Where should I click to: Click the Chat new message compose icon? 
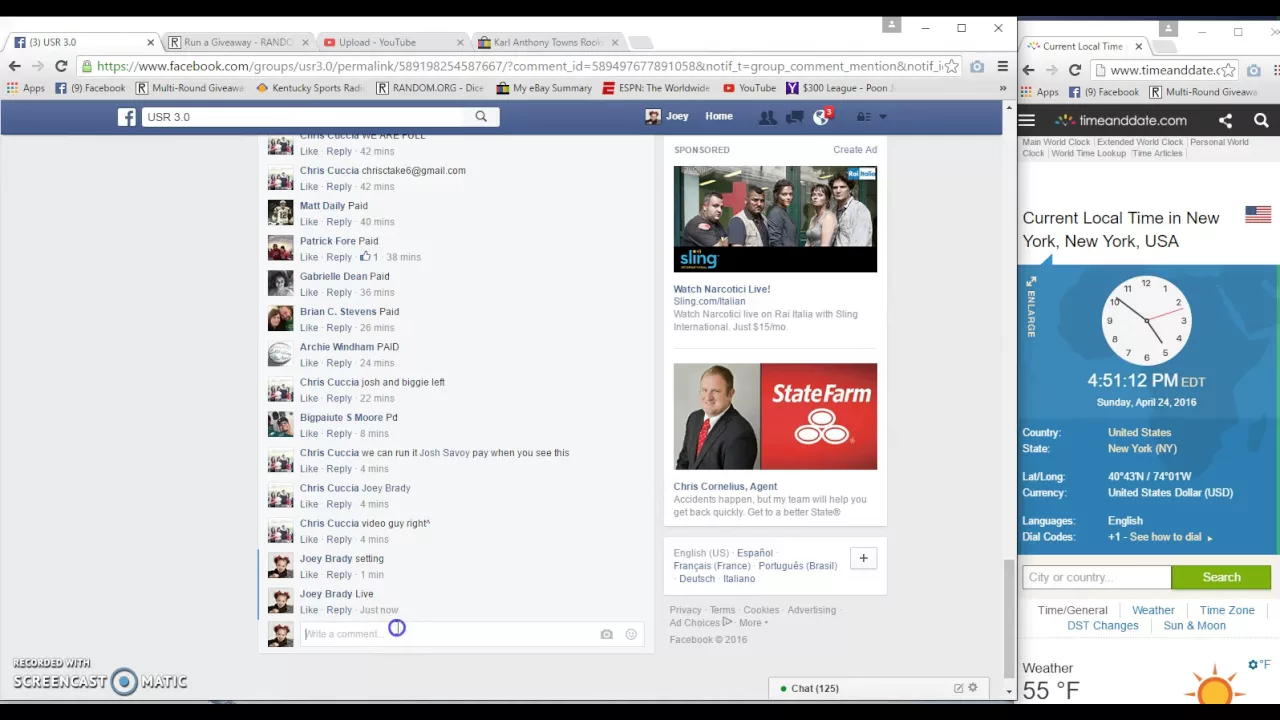(958, 688)
